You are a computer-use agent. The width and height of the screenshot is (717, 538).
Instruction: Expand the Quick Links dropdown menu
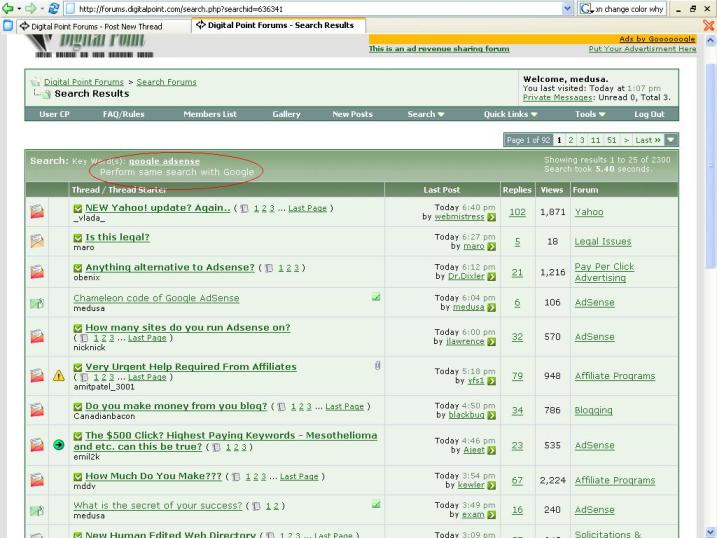(x=510, y=114)
